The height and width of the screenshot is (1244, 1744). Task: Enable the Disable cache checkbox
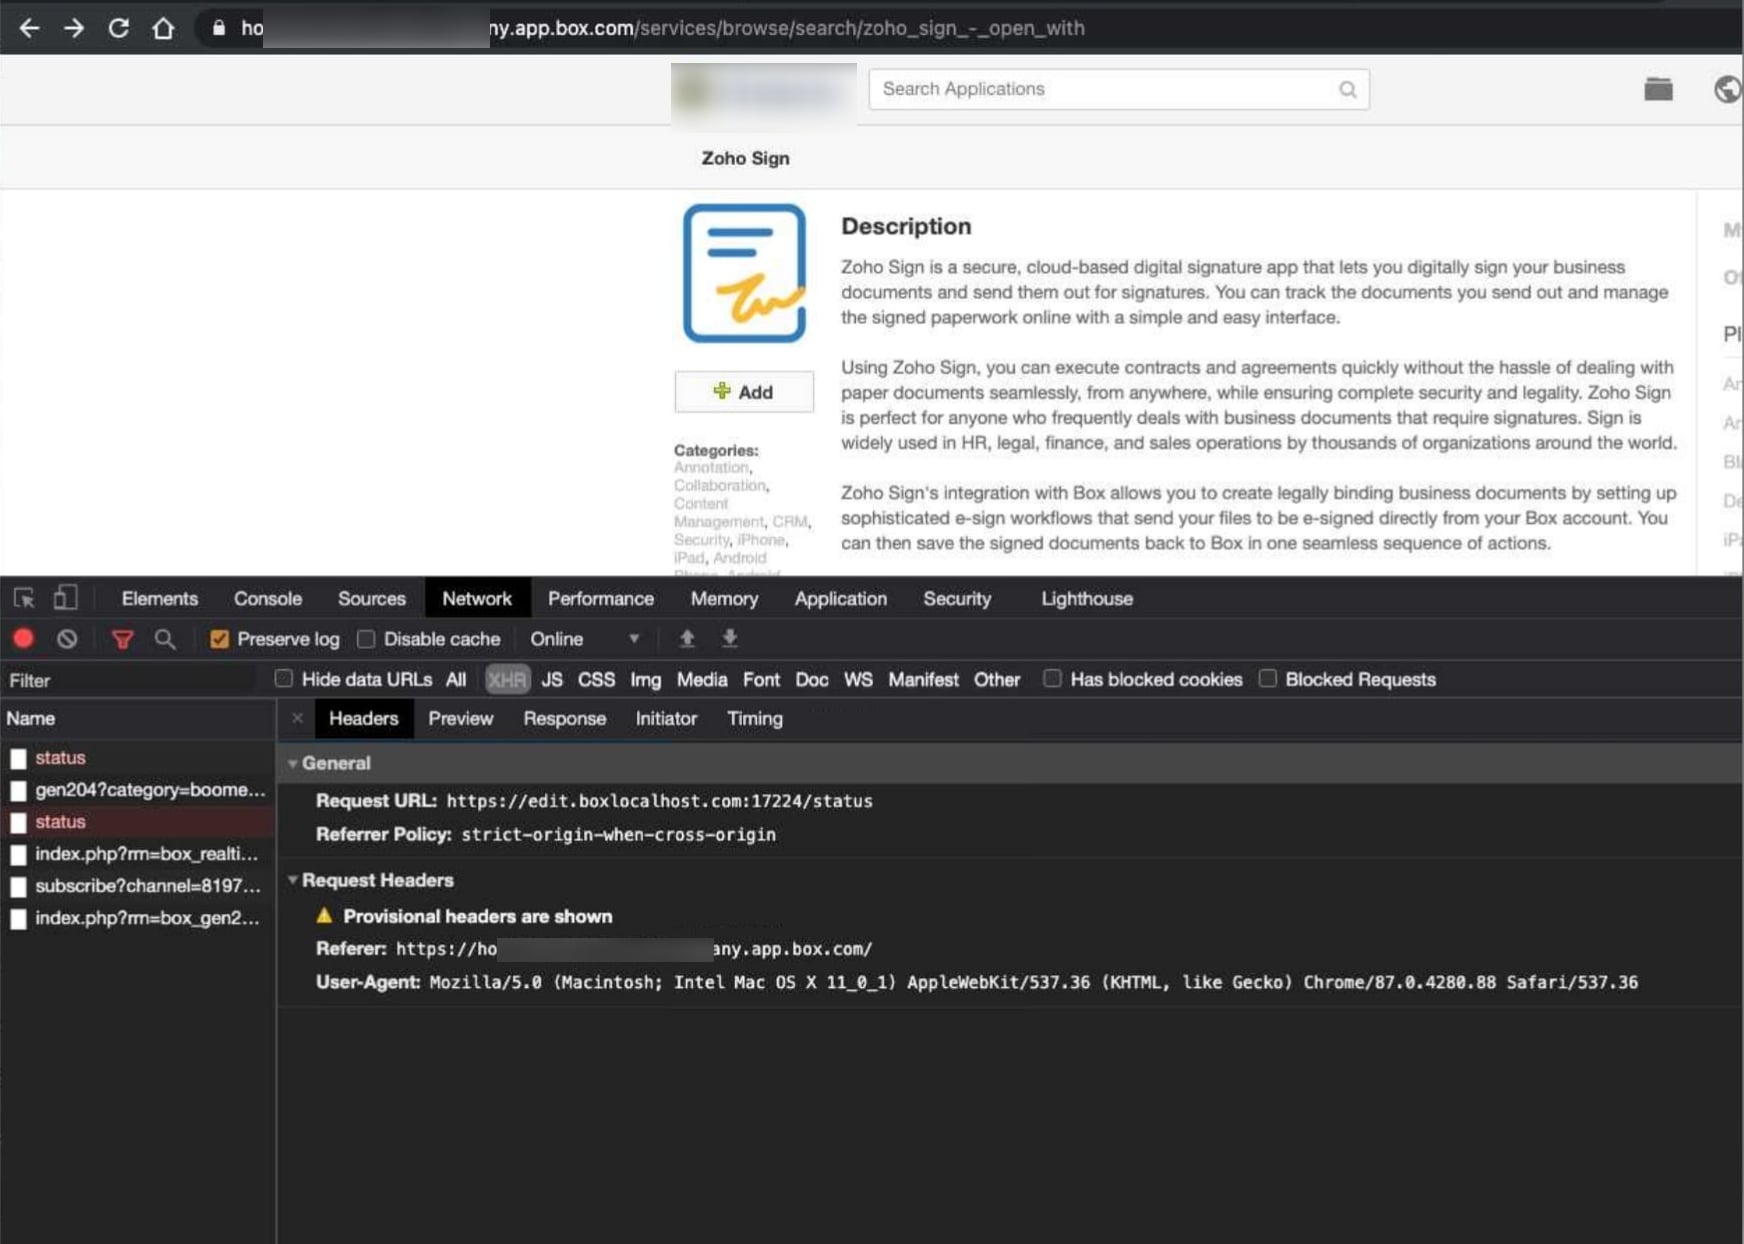click(366, 639)
